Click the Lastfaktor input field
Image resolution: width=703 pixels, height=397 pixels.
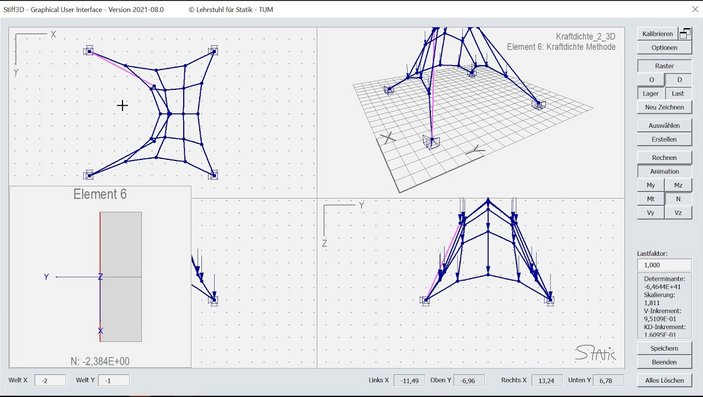click(x=664, y=265)
